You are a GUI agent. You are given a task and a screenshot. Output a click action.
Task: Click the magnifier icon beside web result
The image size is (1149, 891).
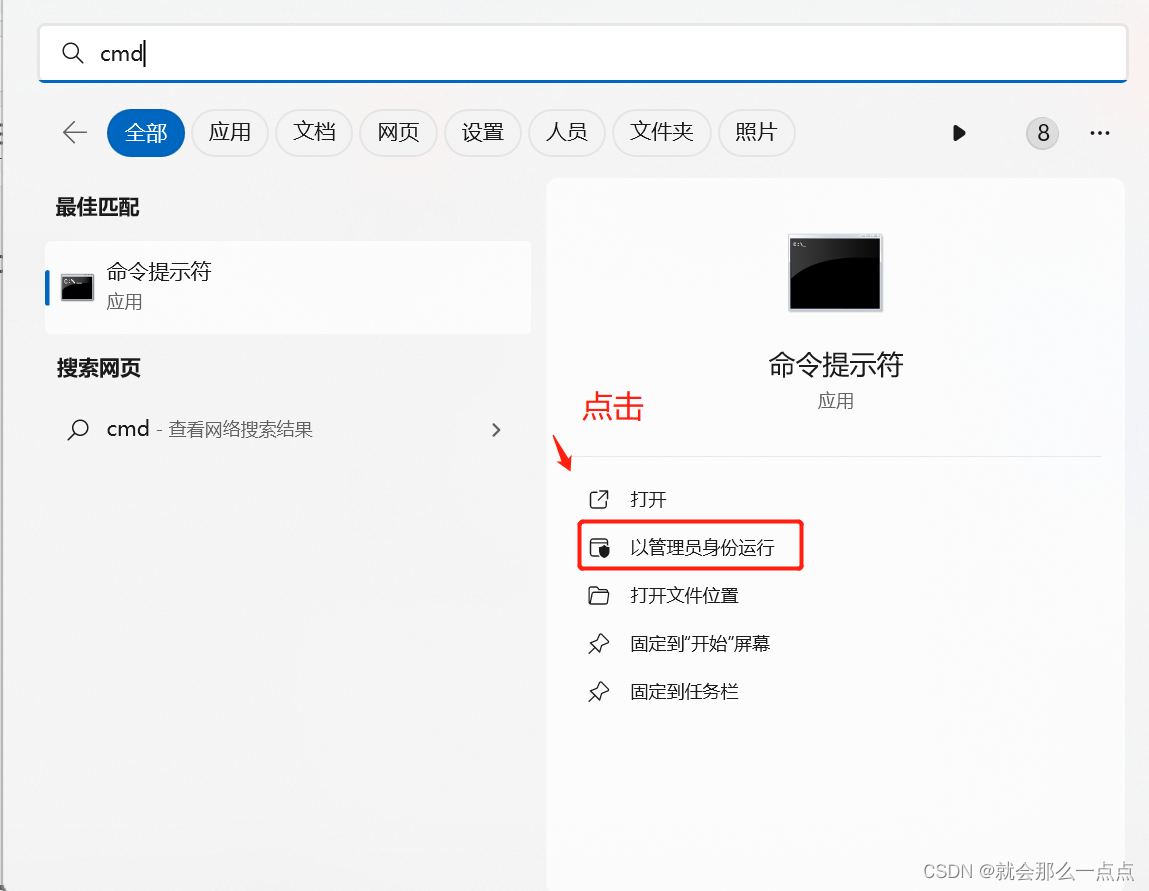[x=78, y=429]
